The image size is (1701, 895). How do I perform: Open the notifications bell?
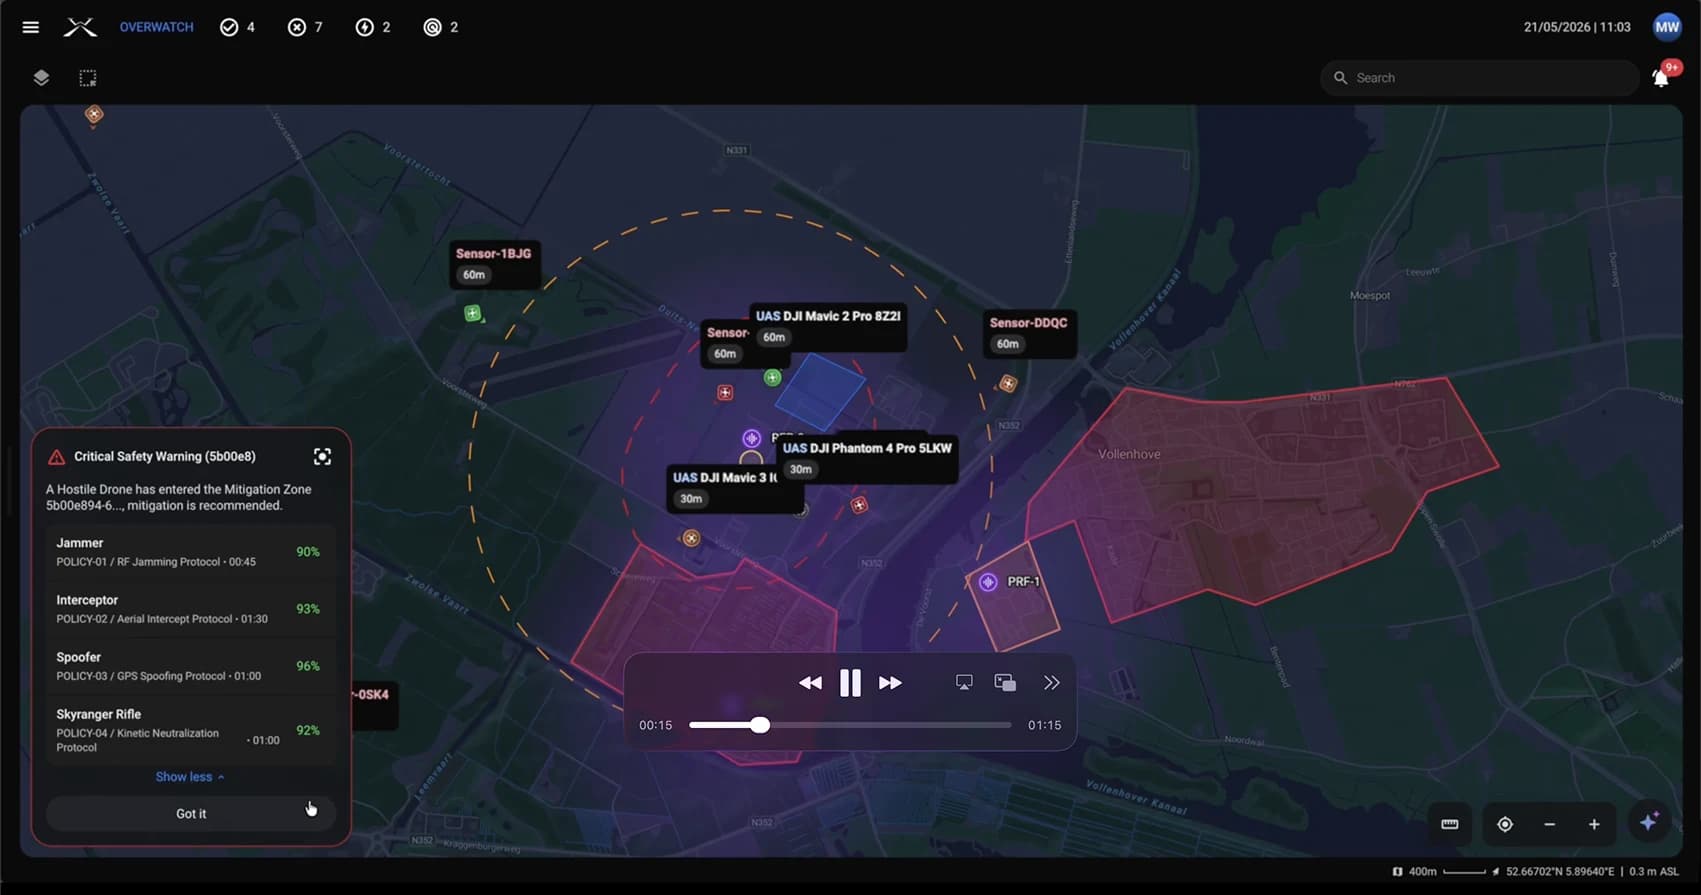[1661, 77]
